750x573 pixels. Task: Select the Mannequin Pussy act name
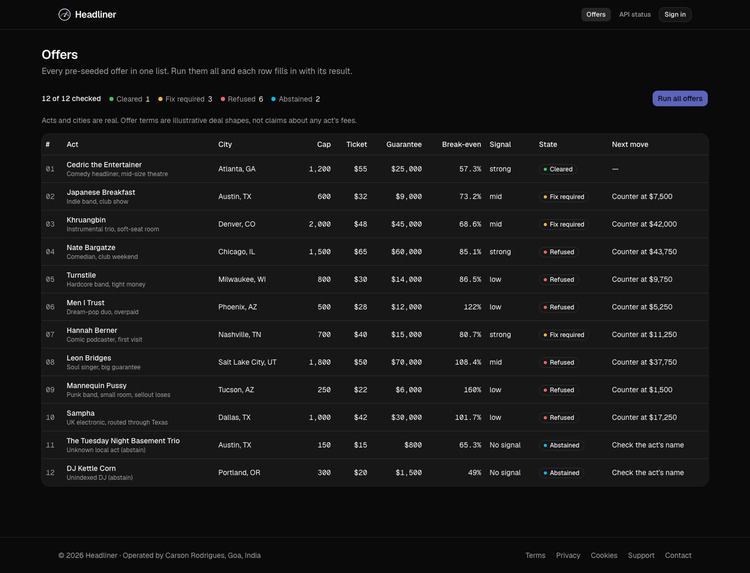[96, 386]
